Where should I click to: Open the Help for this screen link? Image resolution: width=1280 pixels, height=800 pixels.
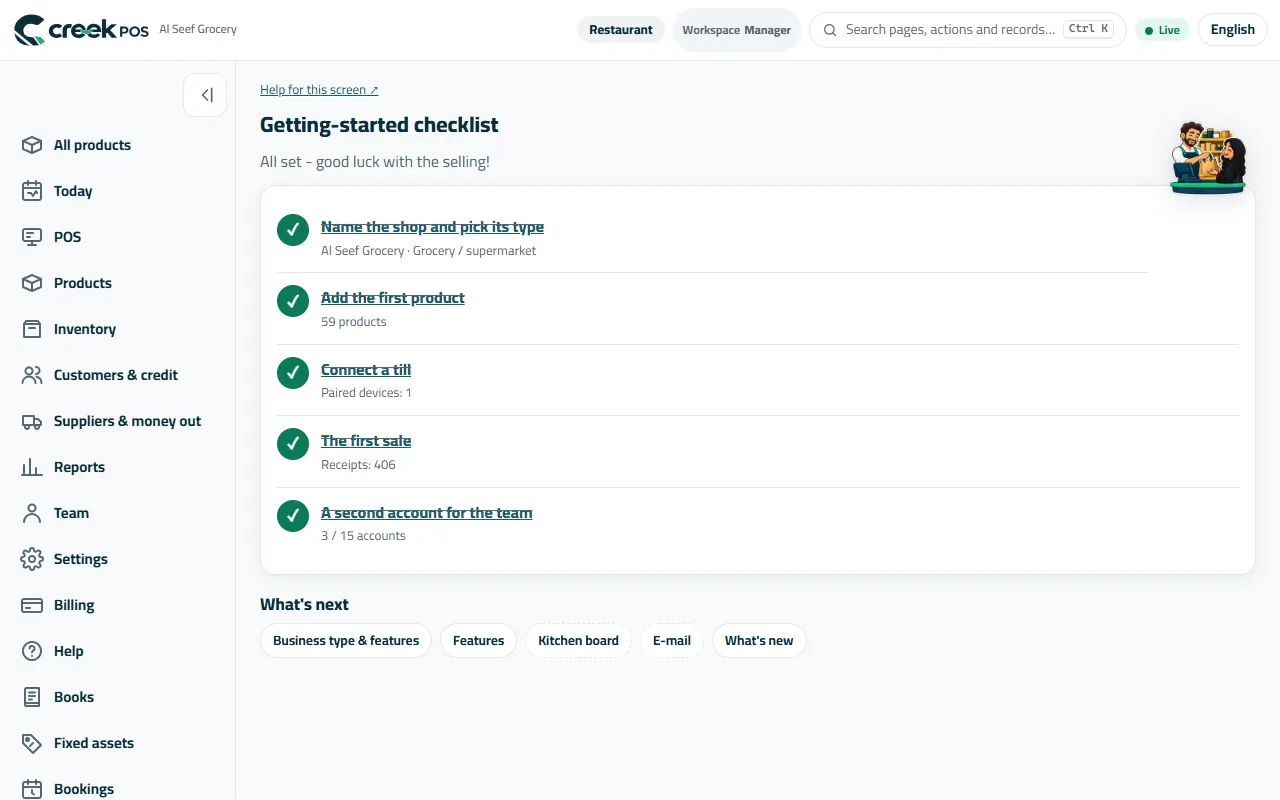pos(319,90)
